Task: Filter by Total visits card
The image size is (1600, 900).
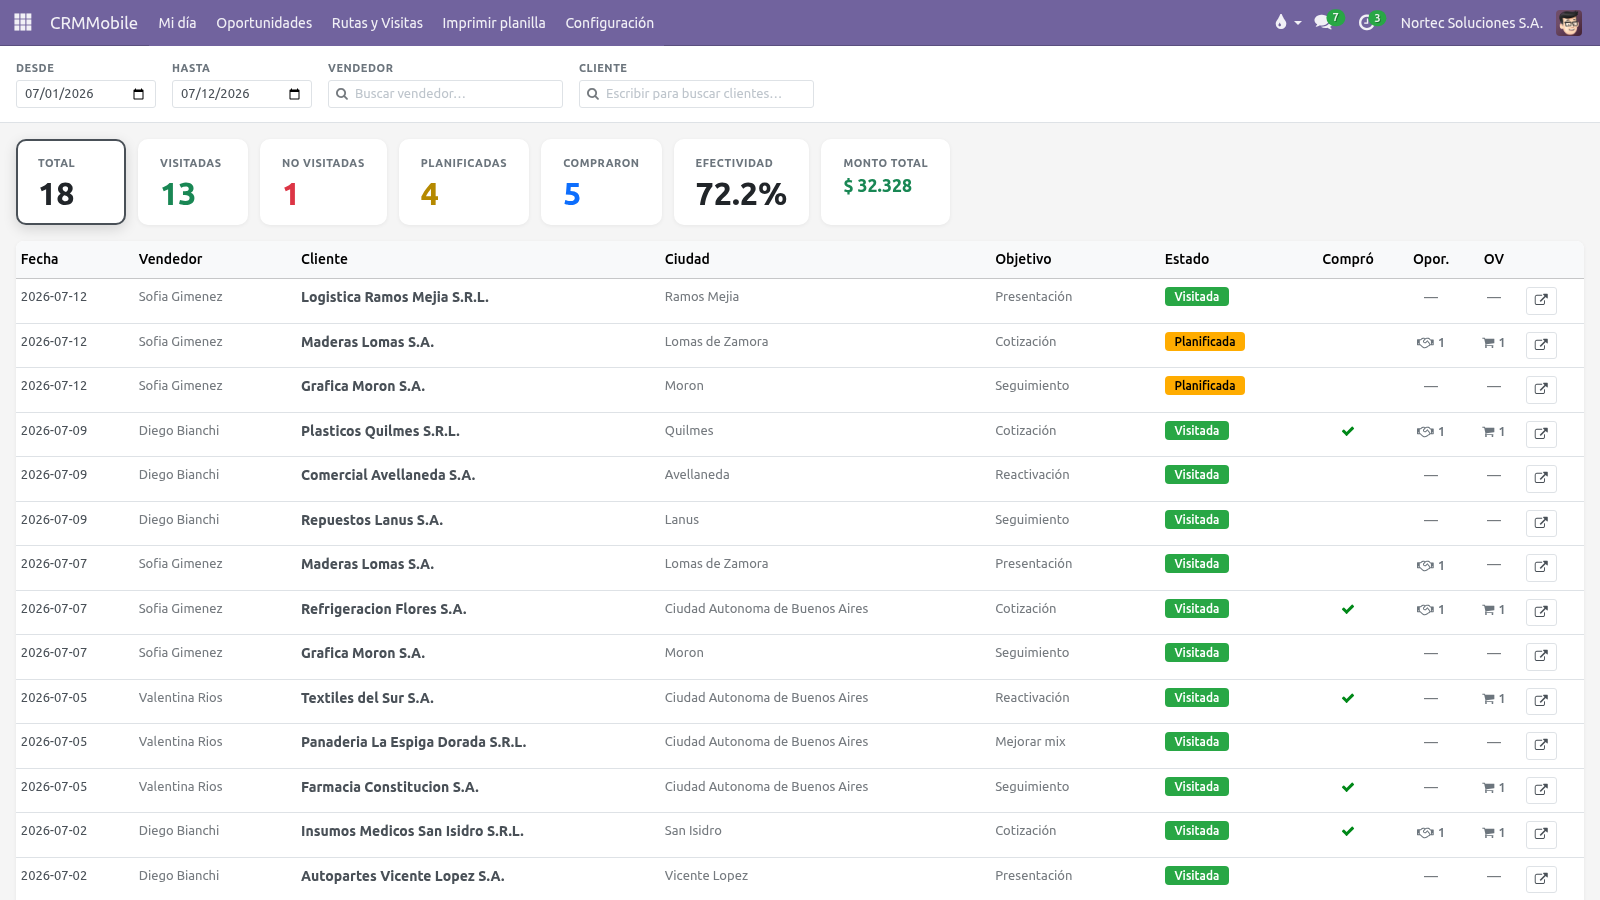Action: pyautogui.click(x=71, y=182)
